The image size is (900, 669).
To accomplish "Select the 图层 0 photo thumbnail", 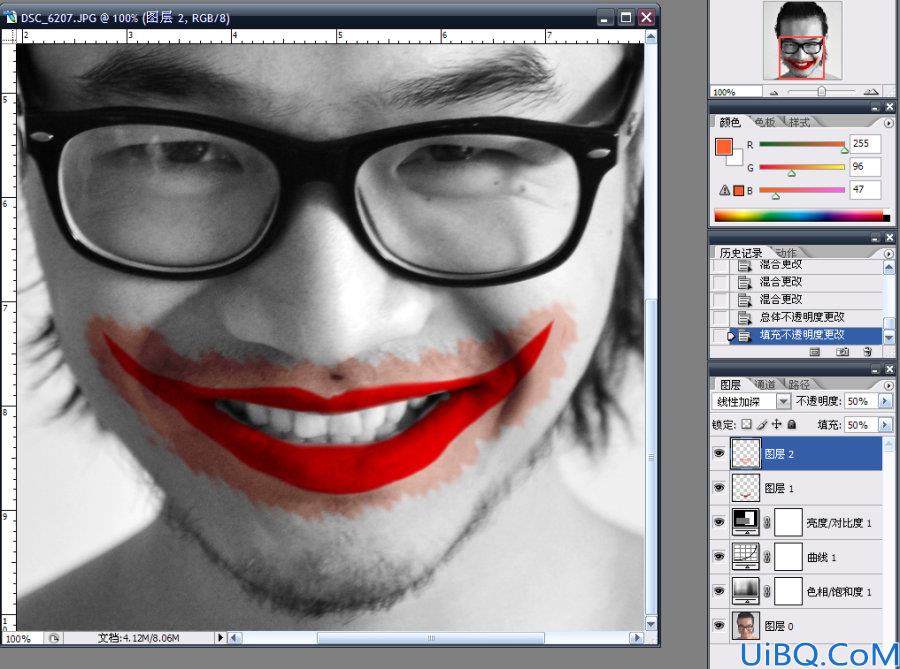I will (x=746, y=625).
